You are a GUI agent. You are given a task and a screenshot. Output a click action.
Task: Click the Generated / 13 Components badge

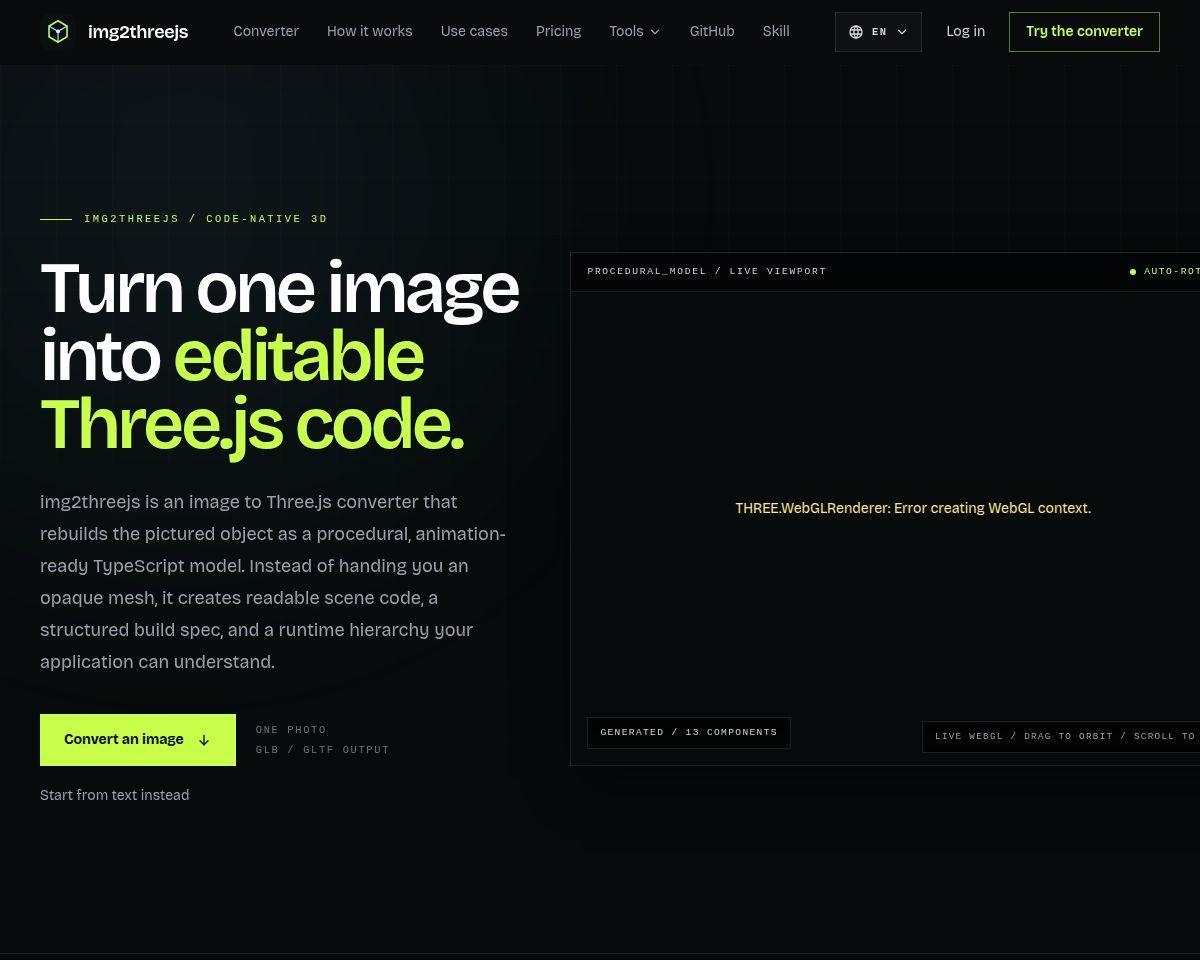[x=689, y=733]
